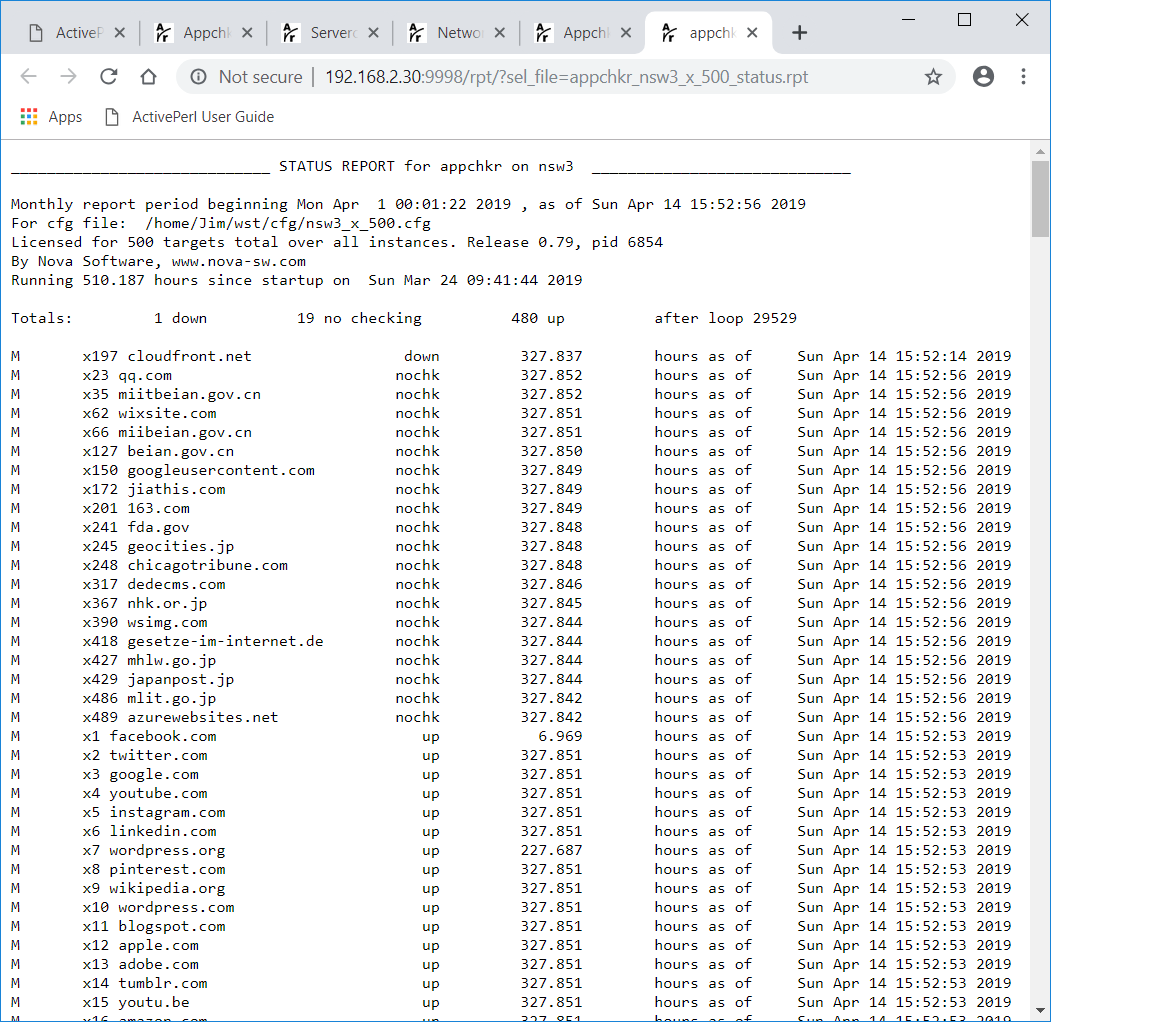
Task: Click the x367 nhk.or.jp entry
Action: (145, 603)
